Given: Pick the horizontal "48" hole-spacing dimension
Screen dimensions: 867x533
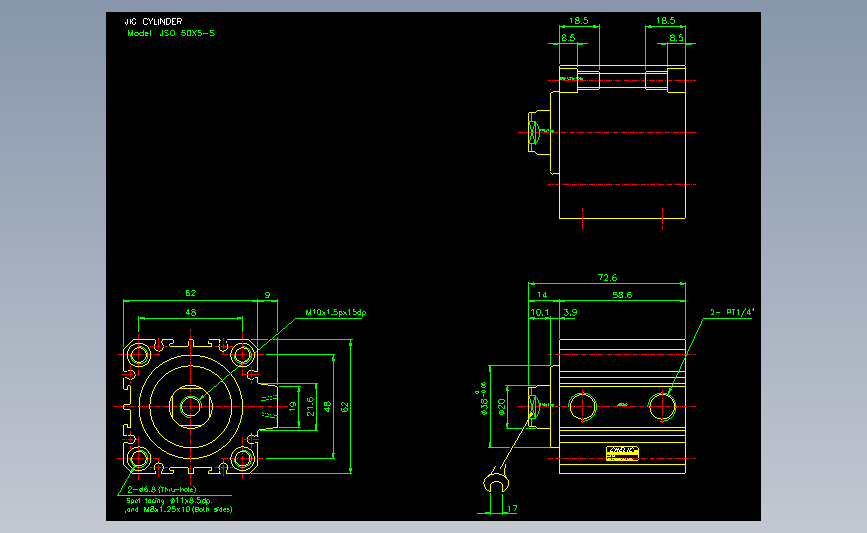Looking at the screenshot, I should coord(190,312).
